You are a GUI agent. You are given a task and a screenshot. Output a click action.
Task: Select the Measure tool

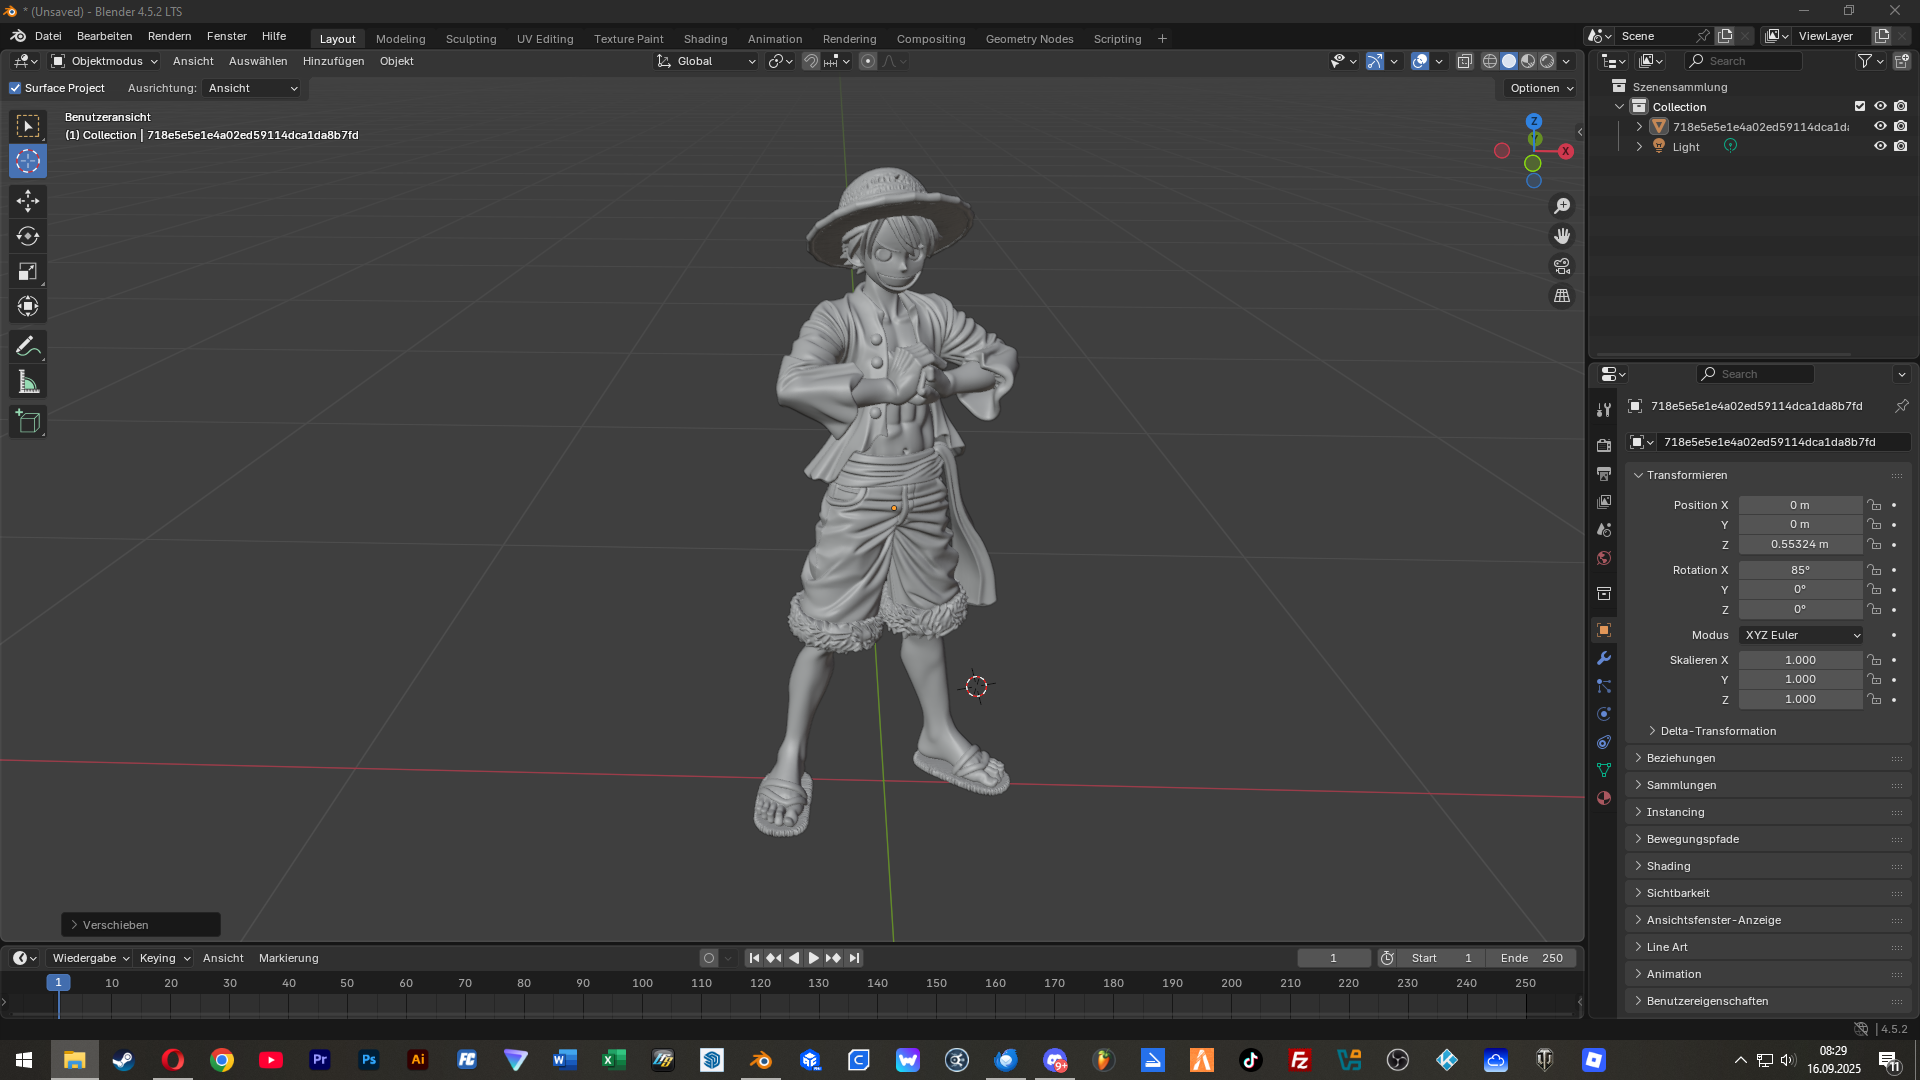point(28,382)
